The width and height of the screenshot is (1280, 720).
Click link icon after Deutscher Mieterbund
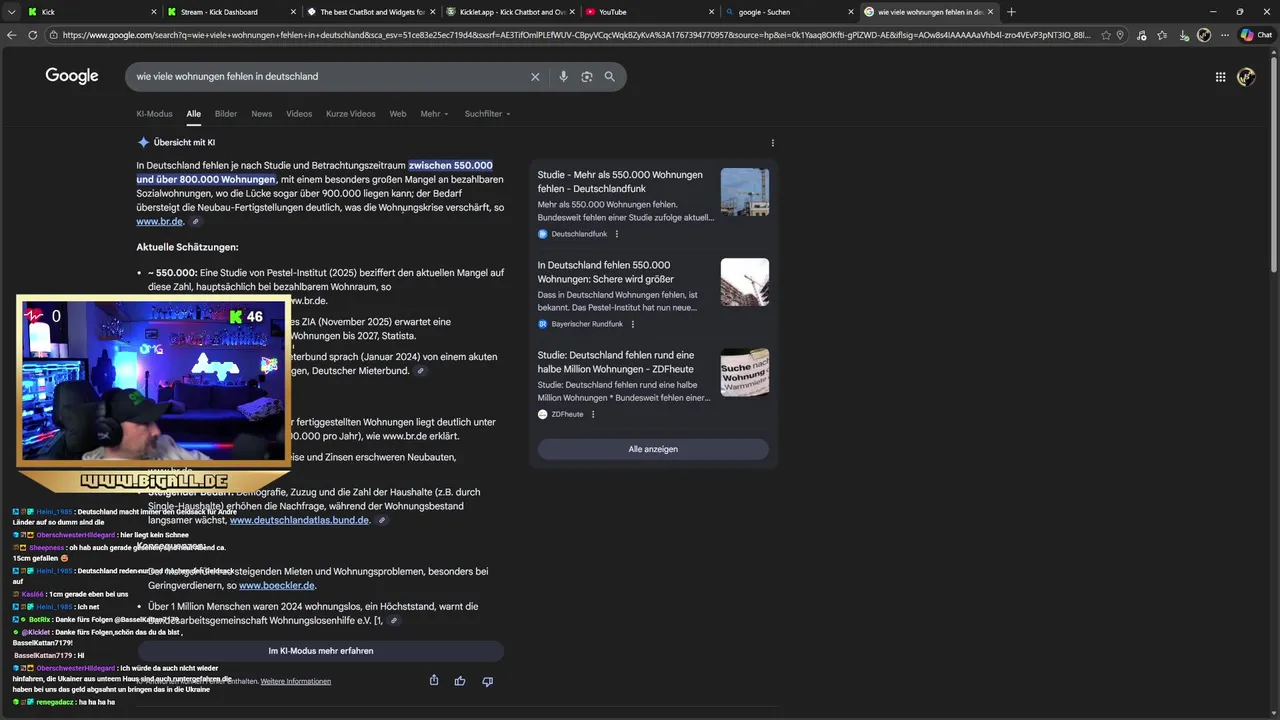point(421,371)
